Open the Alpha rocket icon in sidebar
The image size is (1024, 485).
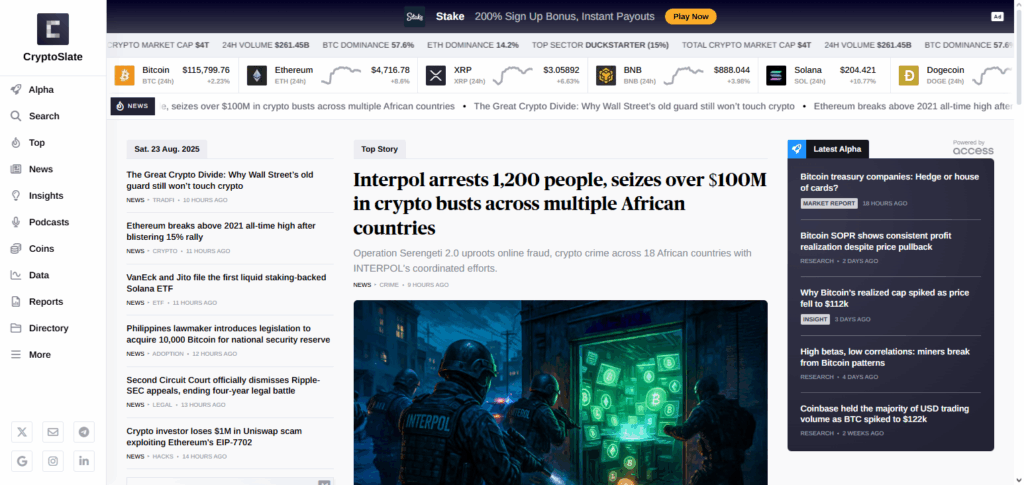coord(16,89)
